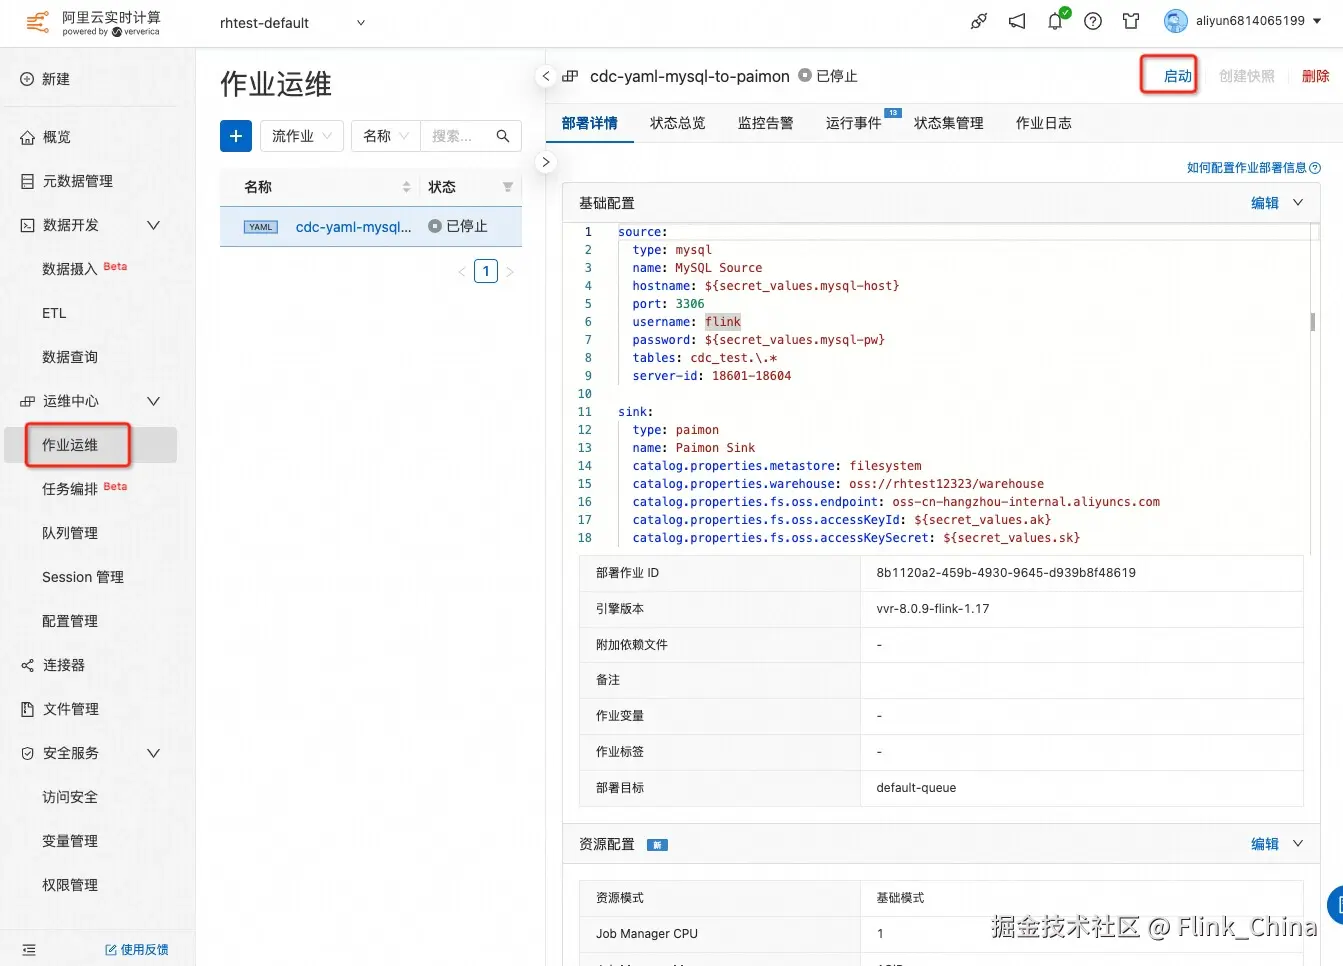
Task: Switch to the 状态集管理 tab
Action: [949, 123]
